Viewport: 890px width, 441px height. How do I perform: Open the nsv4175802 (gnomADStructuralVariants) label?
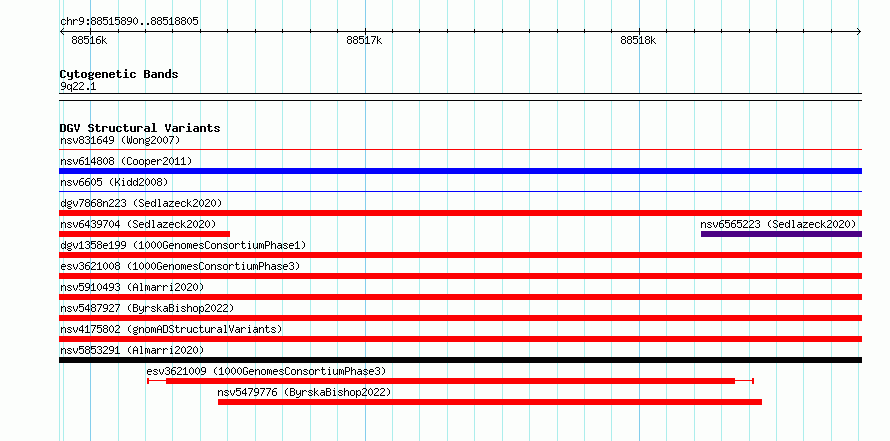point(171,329)
